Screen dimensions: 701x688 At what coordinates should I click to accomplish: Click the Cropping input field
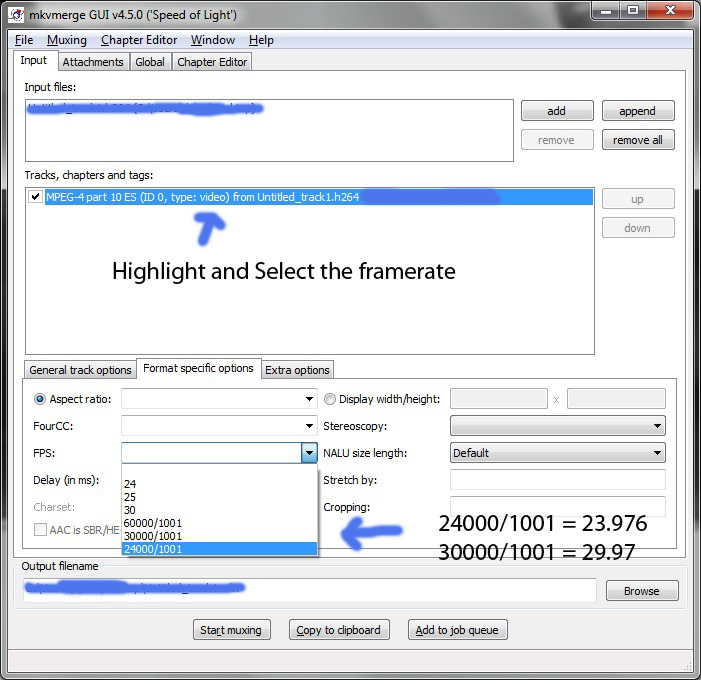(x=558, y=507)
